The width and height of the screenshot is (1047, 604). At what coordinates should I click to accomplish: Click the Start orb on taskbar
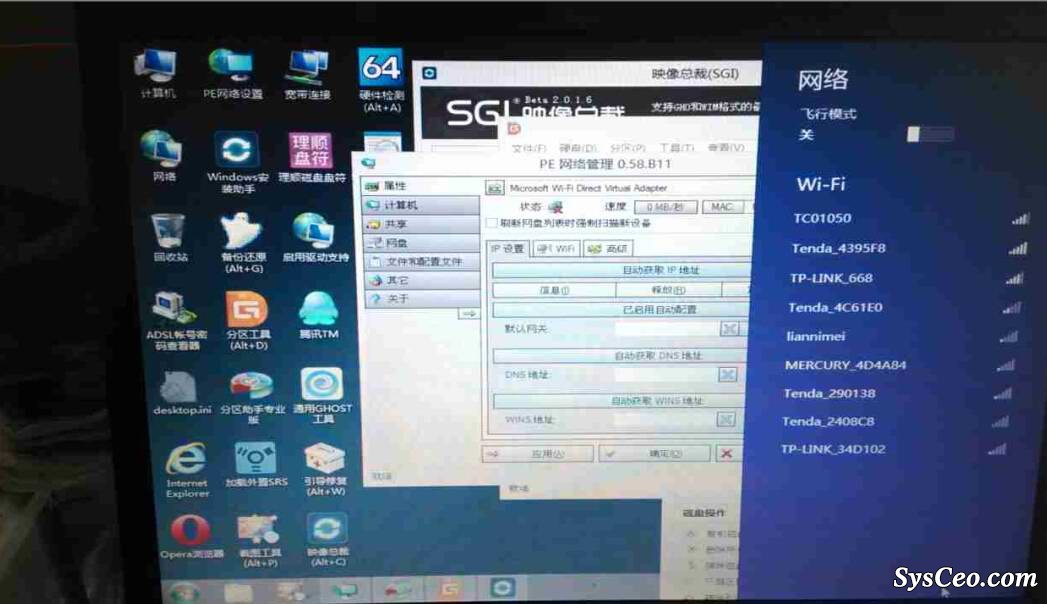coord(184,591)
